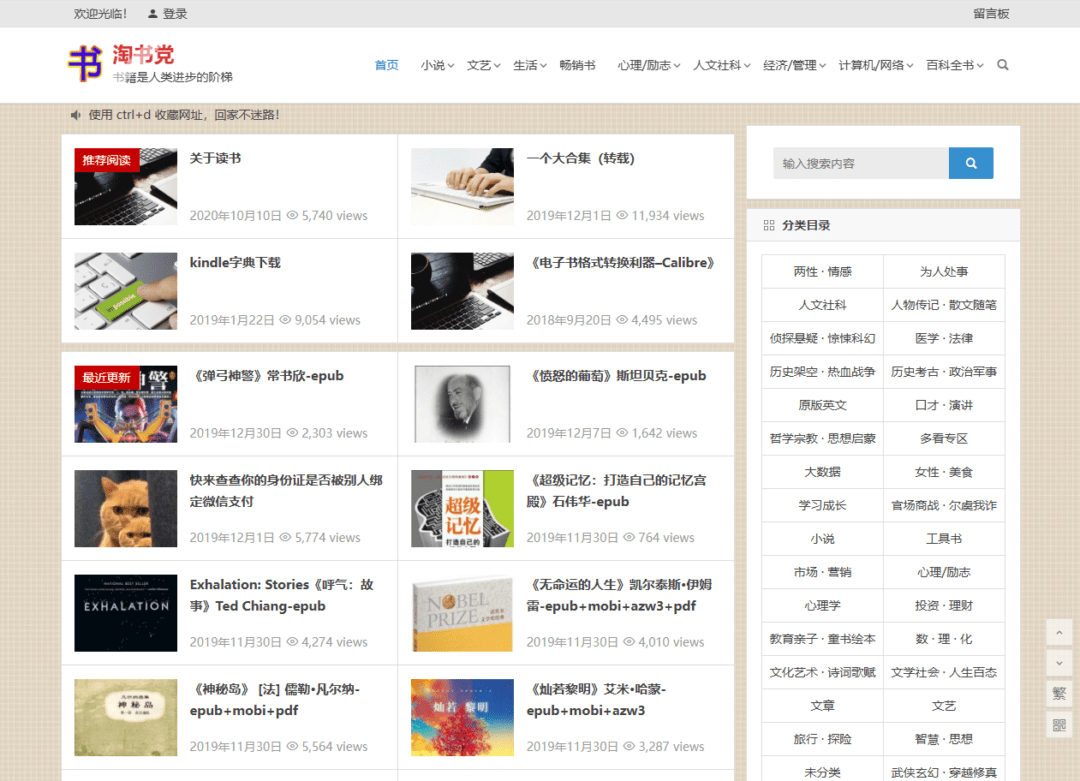Select the 侦探悬疑·惊悚科幻 category

click(822, 338)
